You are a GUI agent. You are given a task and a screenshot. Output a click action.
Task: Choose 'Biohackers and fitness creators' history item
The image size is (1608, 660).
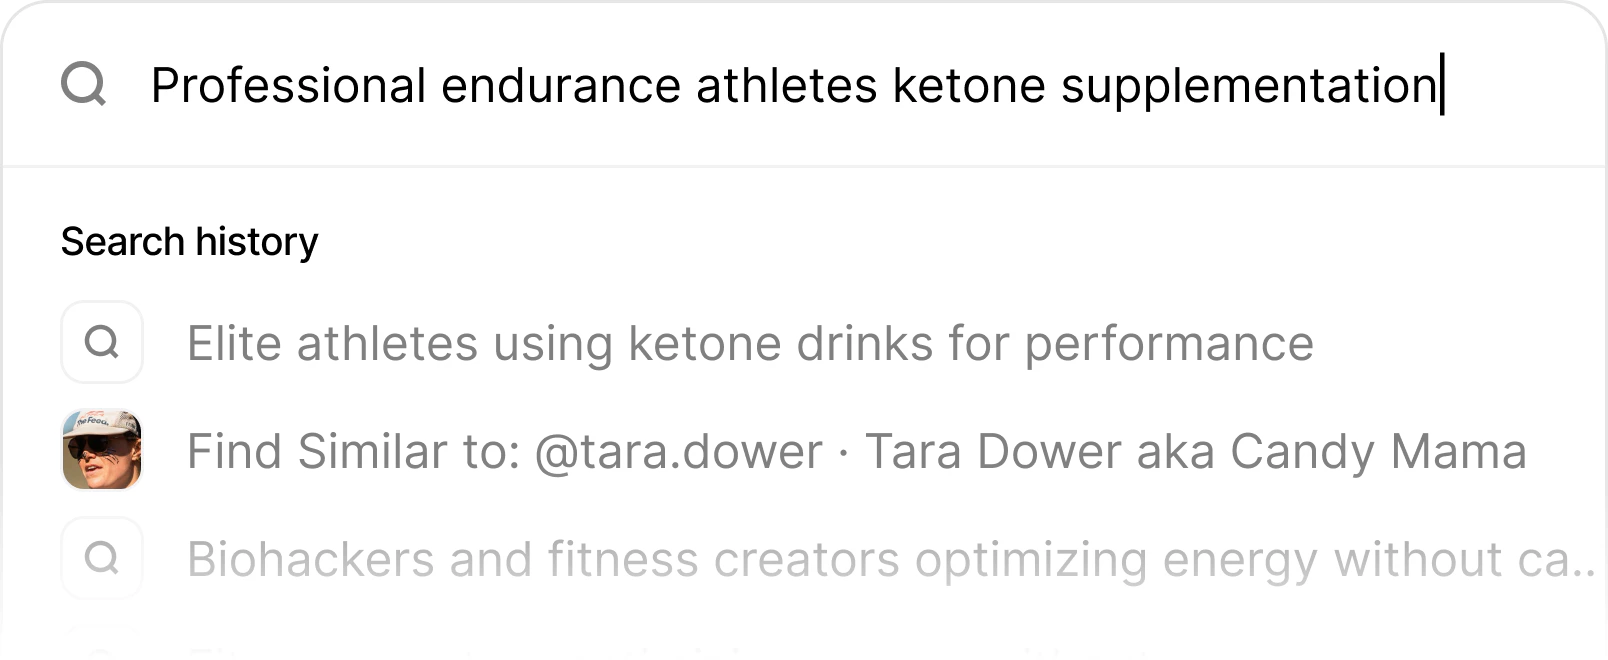click(x=890, y=559)
